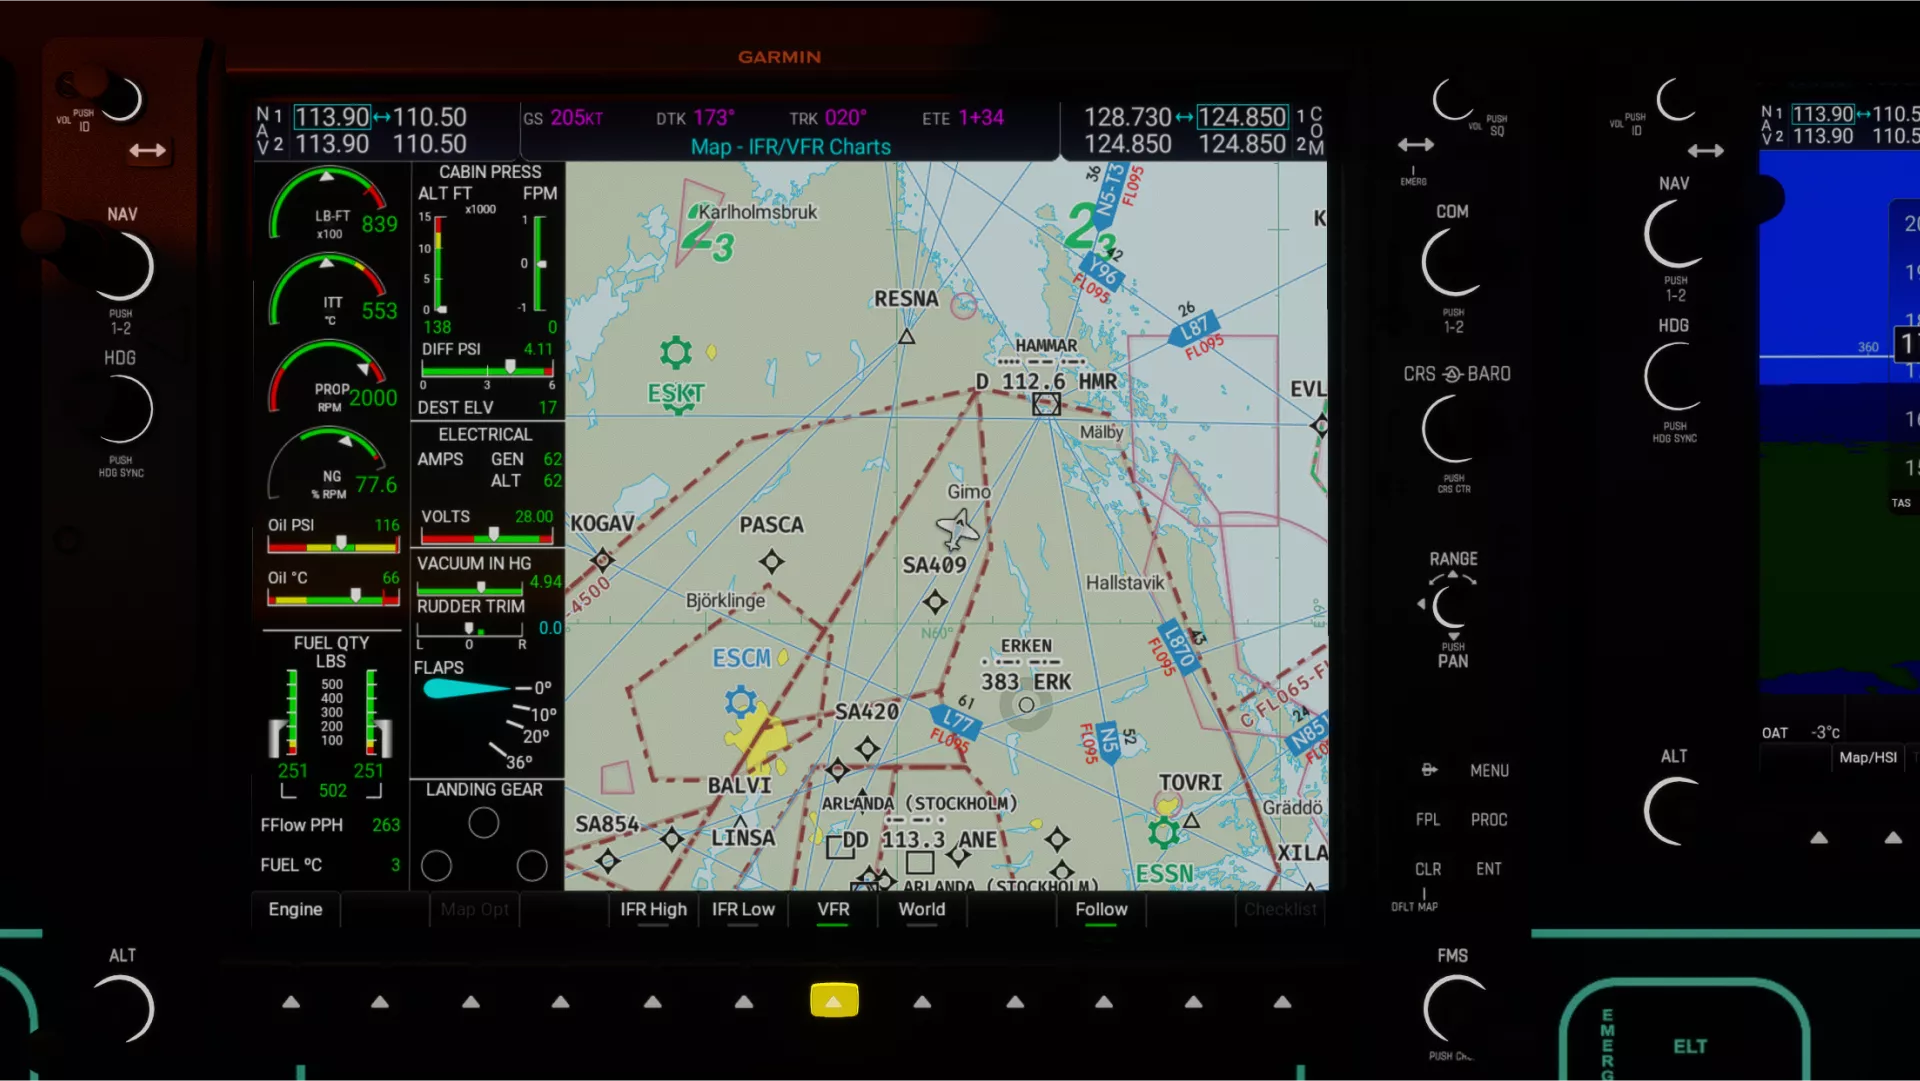The image size is (1920, 1081).
Task: Switch to the Engine page
Action: pos(294,909)
